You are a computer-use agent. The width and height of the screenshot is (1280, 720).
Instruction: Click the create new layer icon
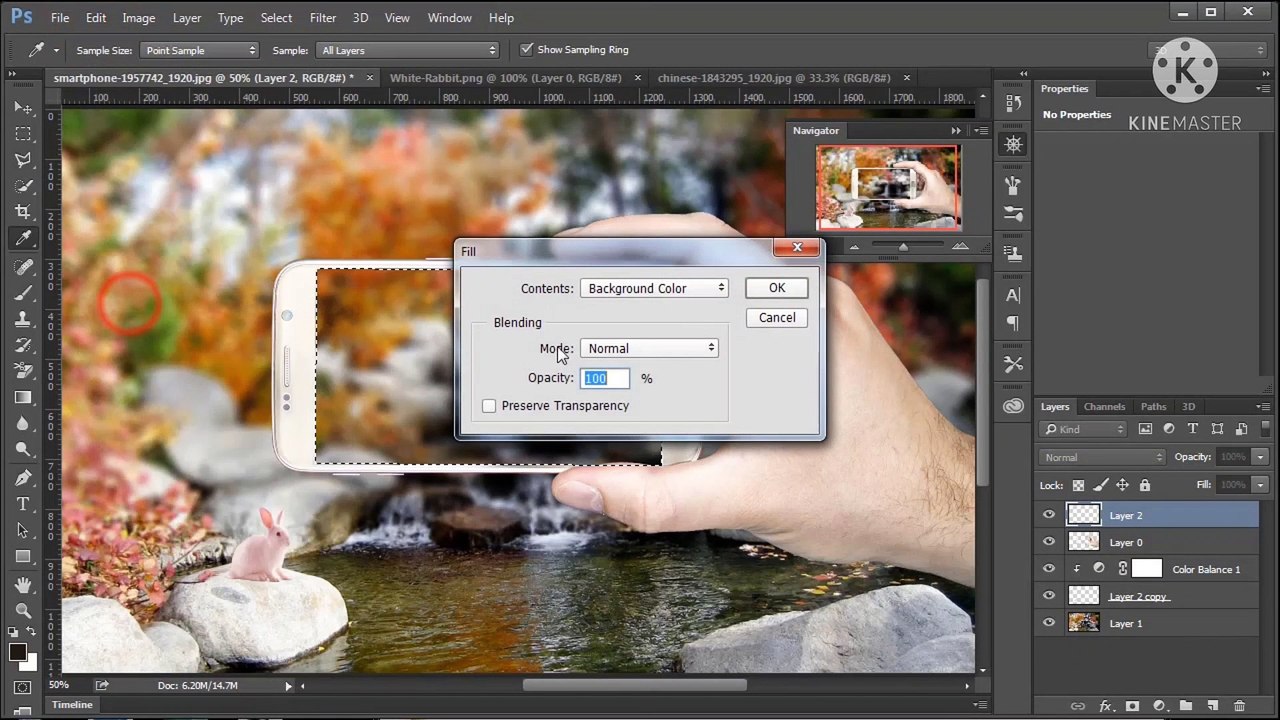point(1212,706)
